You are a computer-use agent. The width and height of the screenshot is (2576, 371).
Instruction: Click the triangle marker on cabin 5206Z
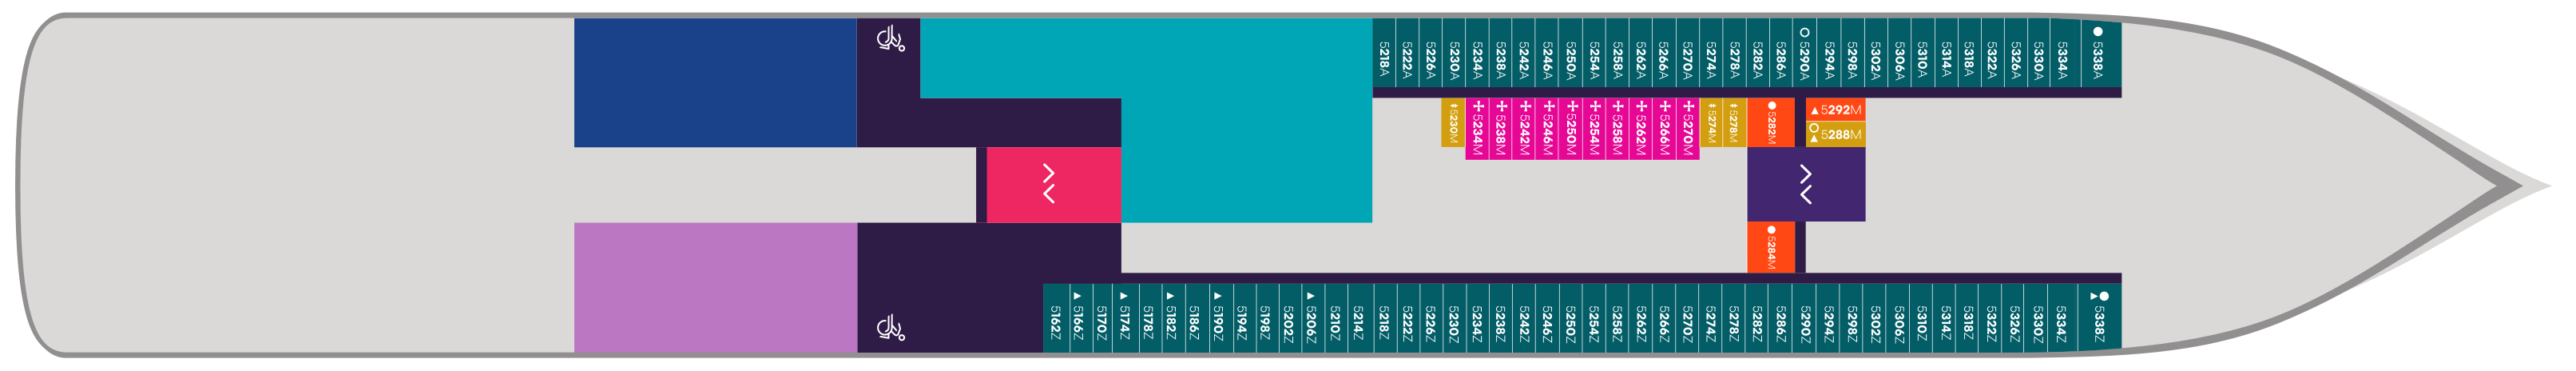(1310, 296)
